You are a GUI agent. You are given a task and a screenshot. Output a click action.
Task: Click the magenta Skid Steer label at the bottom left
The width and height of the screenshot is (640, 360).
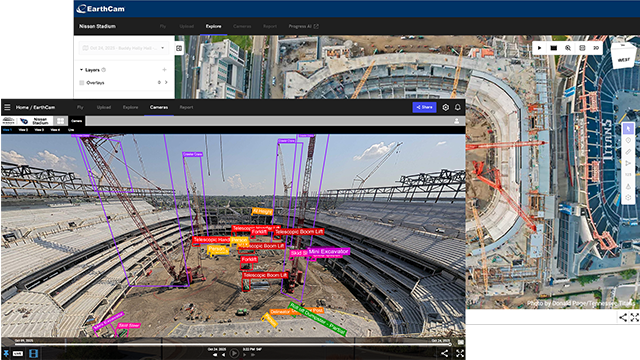click(x=129, y=325)
